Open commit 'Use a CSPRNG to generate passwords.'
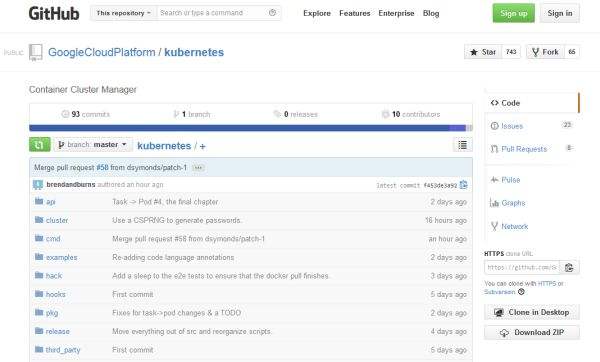Image resolution: width=600 pixels, height=362 pixels. [177, 220]
